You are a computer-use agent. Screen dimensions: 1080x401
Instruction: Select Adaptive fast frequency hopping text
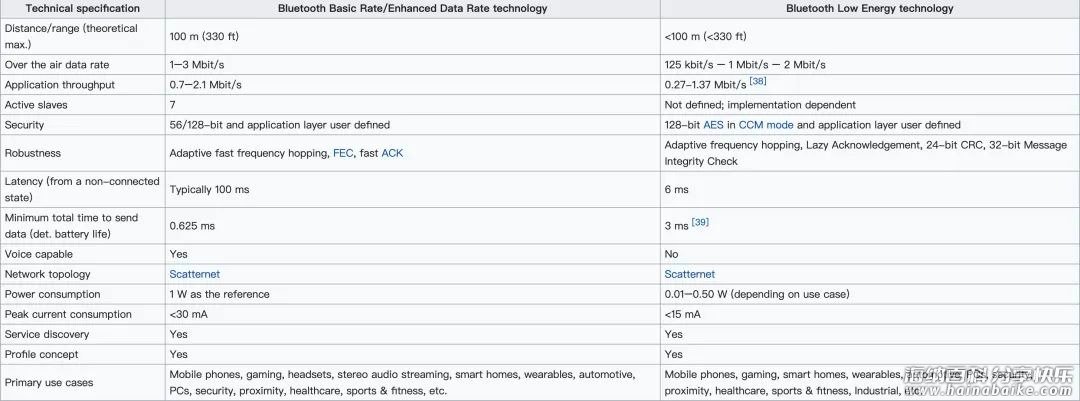pyautogui.click(x=248, y=154)
